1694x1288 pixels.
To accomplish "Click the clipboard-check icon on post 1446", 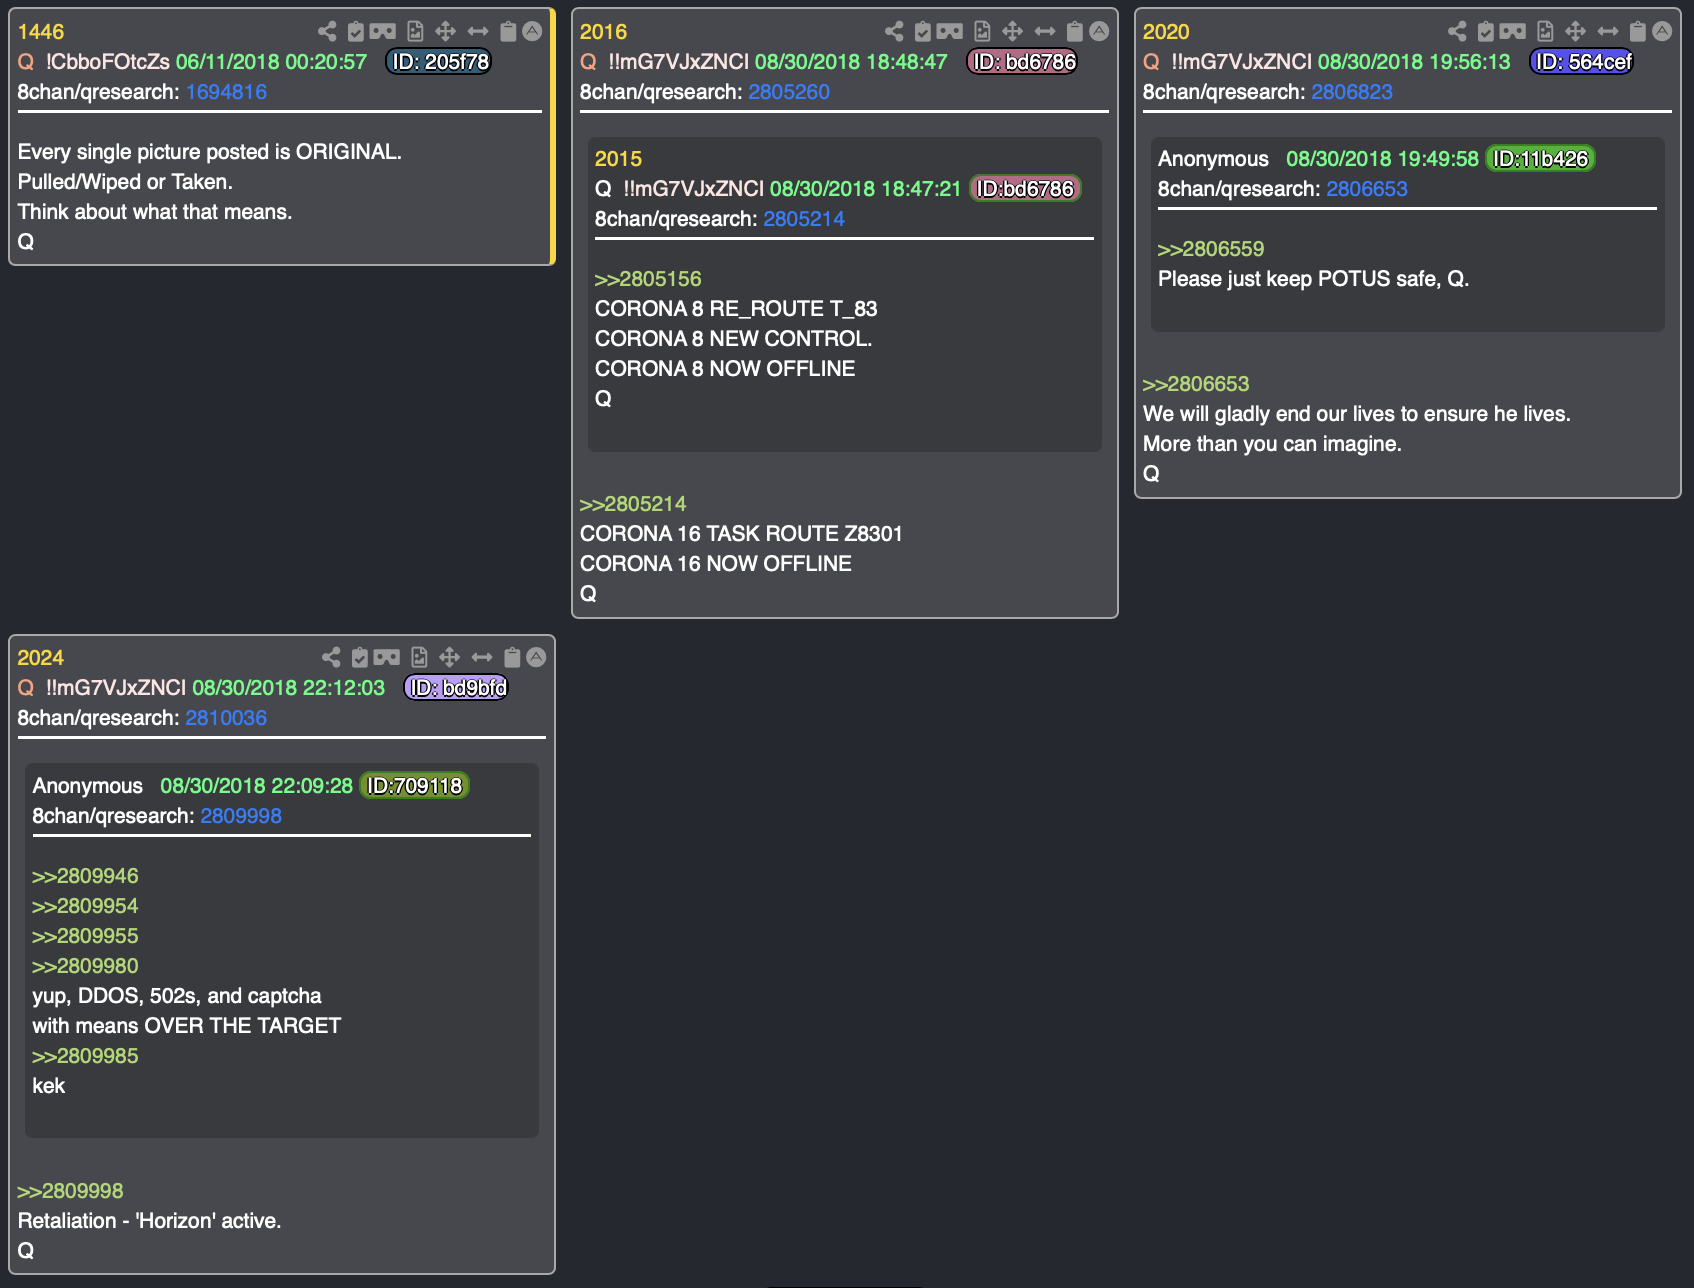I will [355, 31].
